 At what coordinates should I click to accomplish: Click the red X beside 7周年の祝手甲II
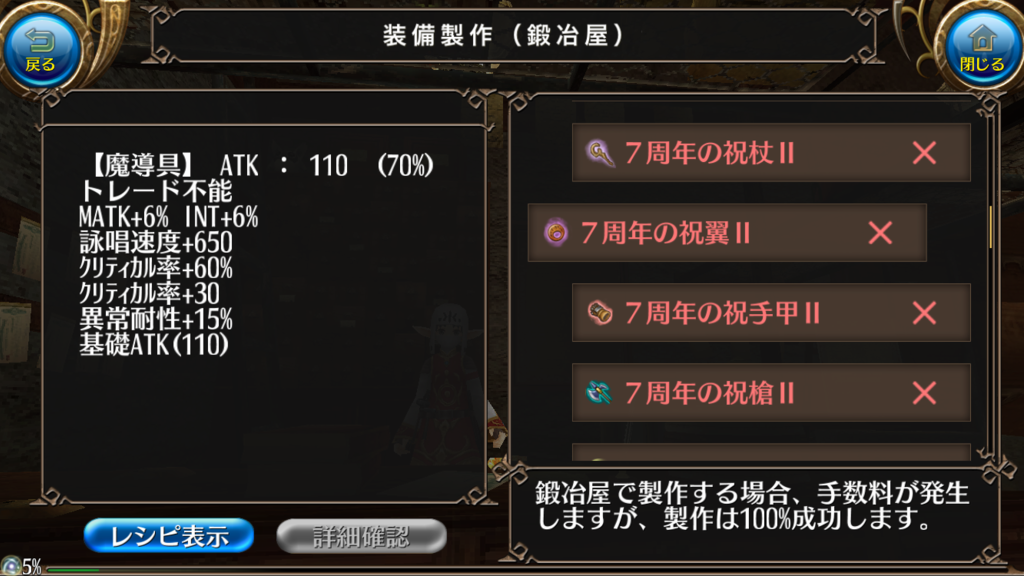tap(924, 313)
